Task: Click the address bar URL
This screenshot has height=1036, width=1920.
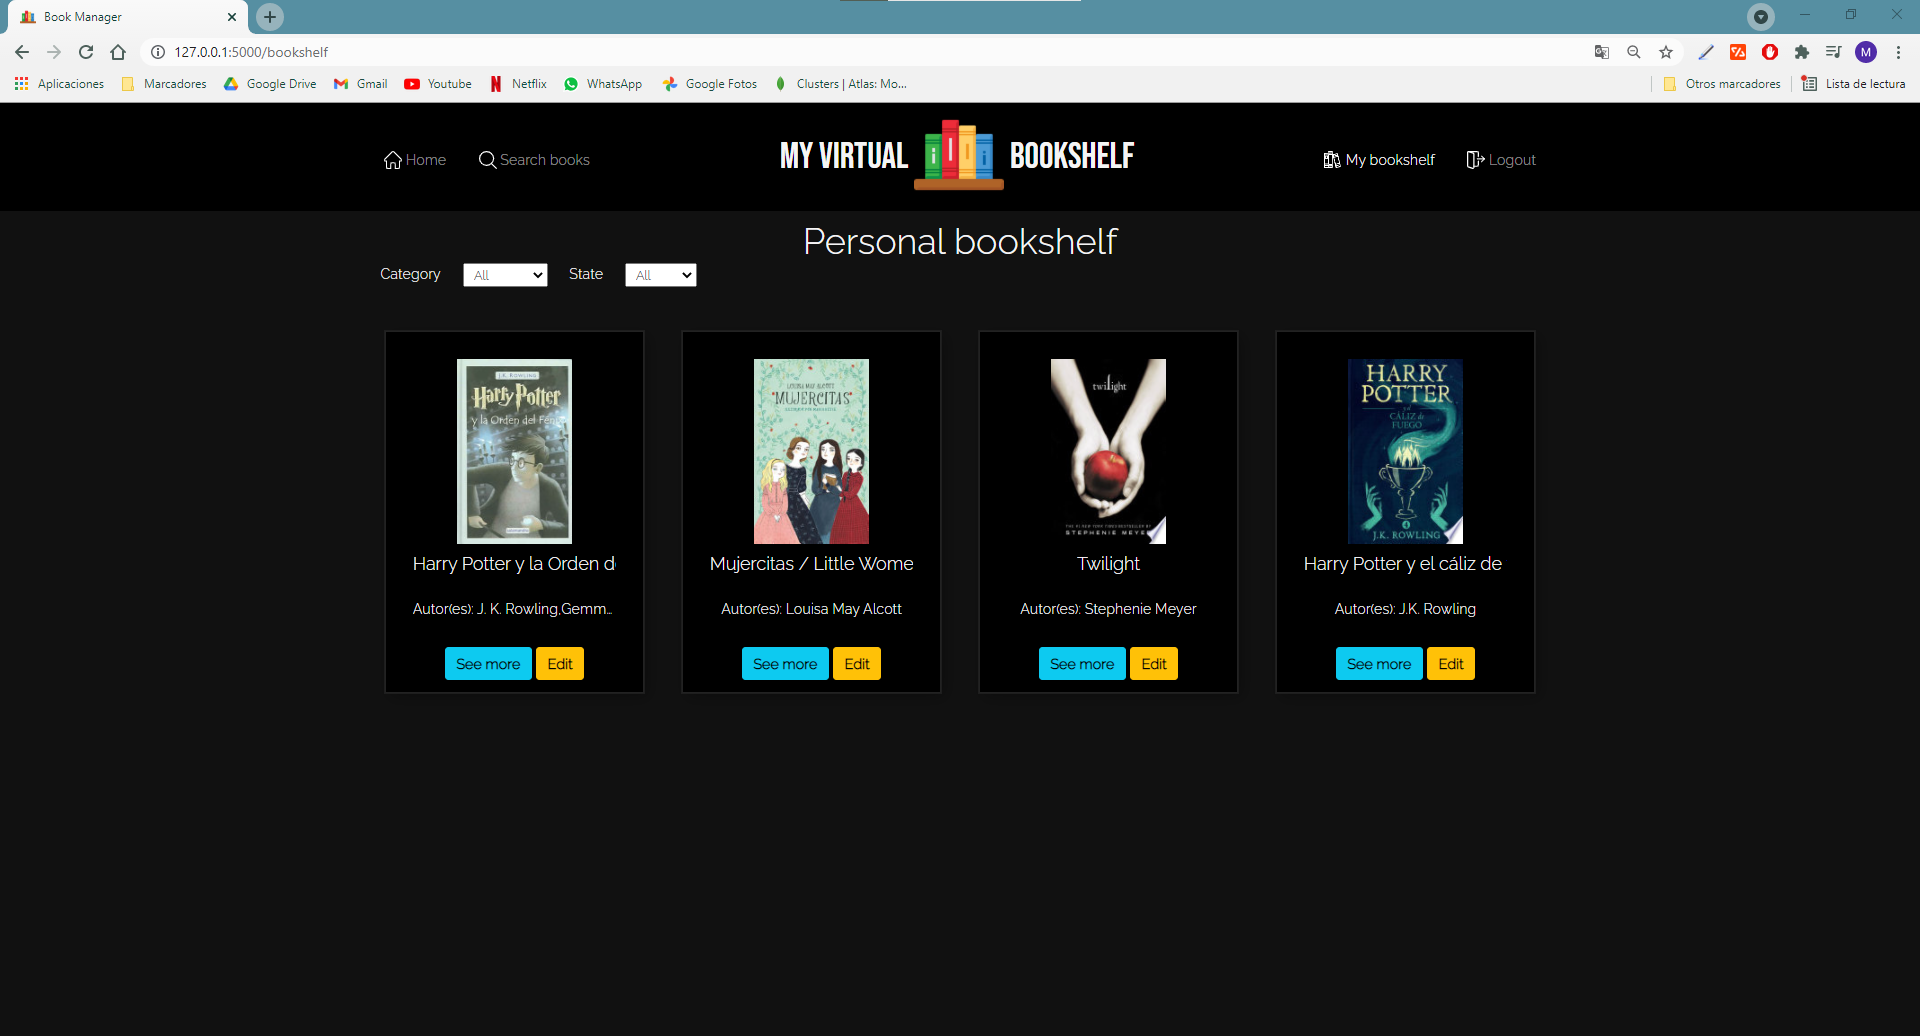Action: 251,52
